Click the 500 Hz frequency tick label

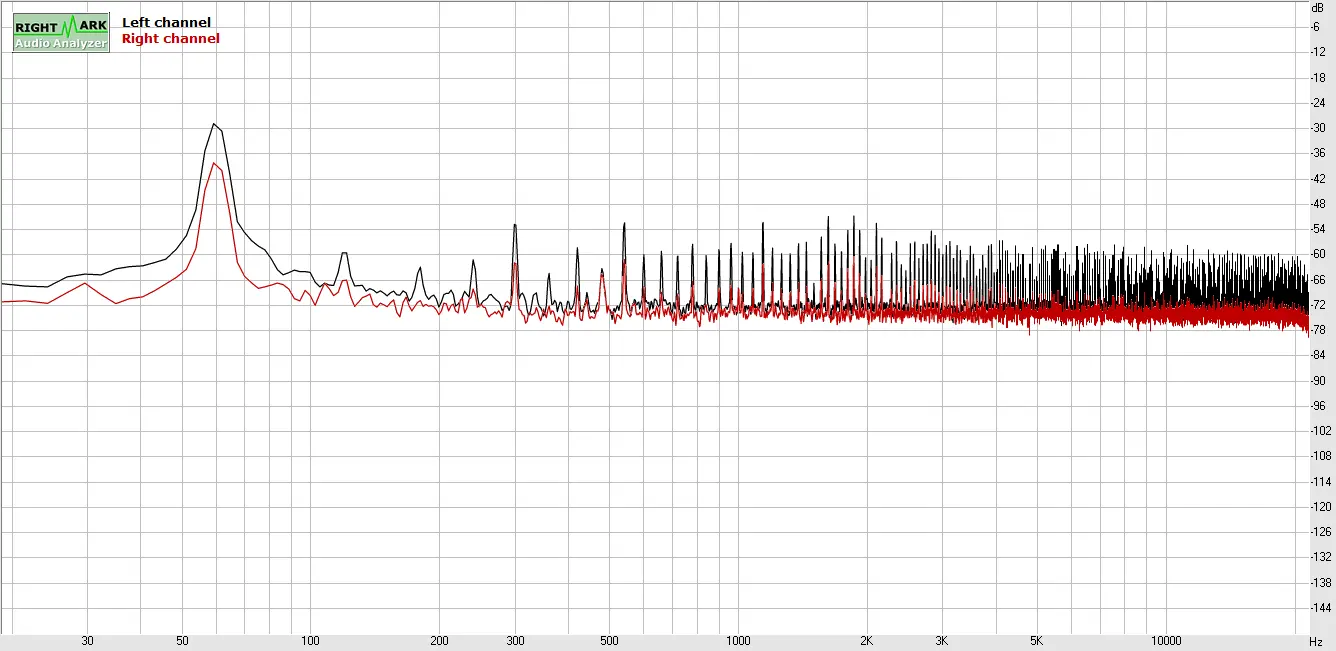point(609,640)
